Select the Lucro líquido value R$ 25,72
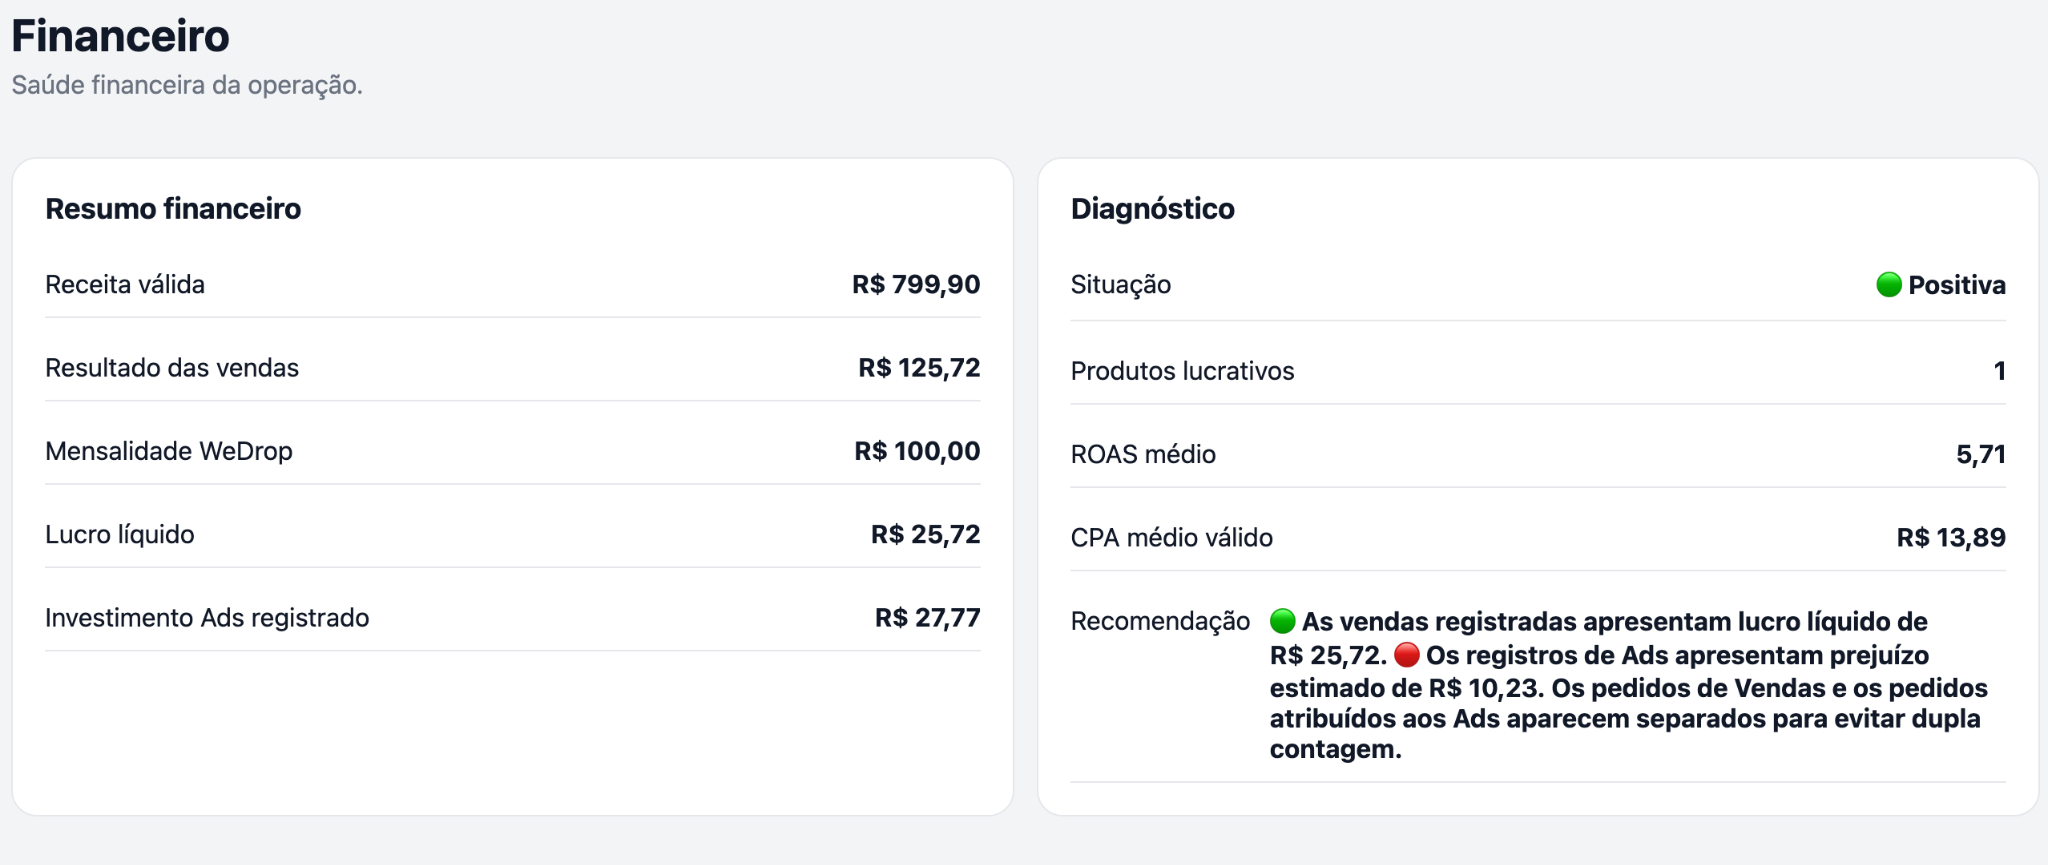 (x=926, y=534)
